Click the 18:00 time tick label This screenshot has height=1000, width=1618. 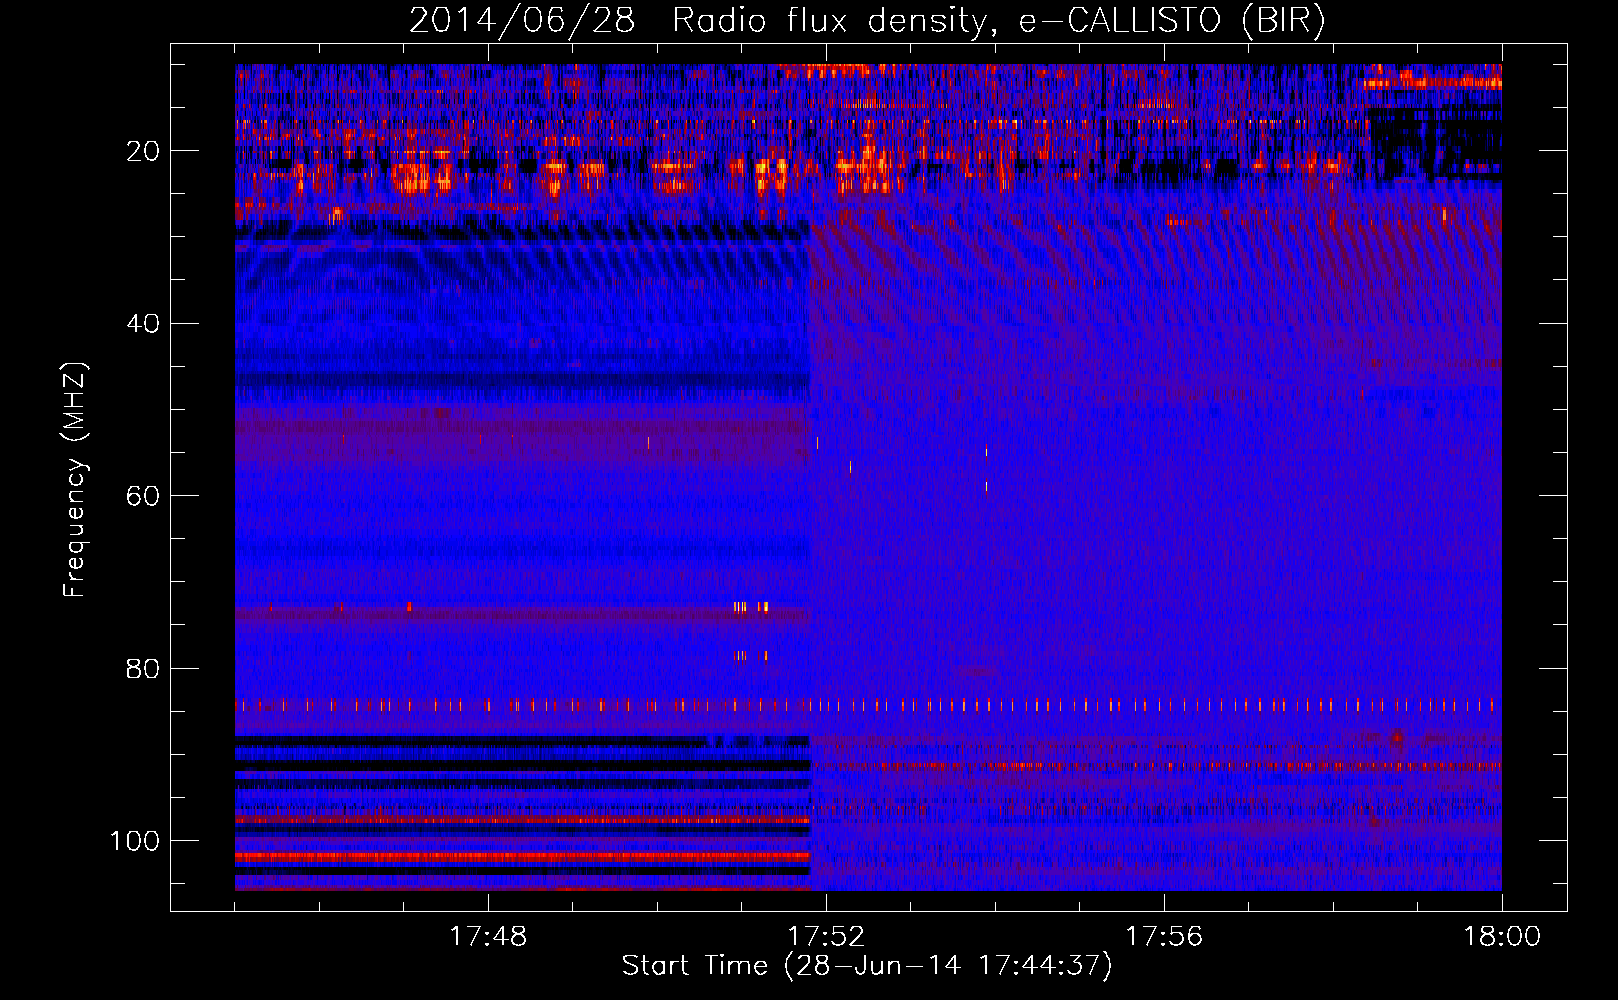[x=1502, y=937]
